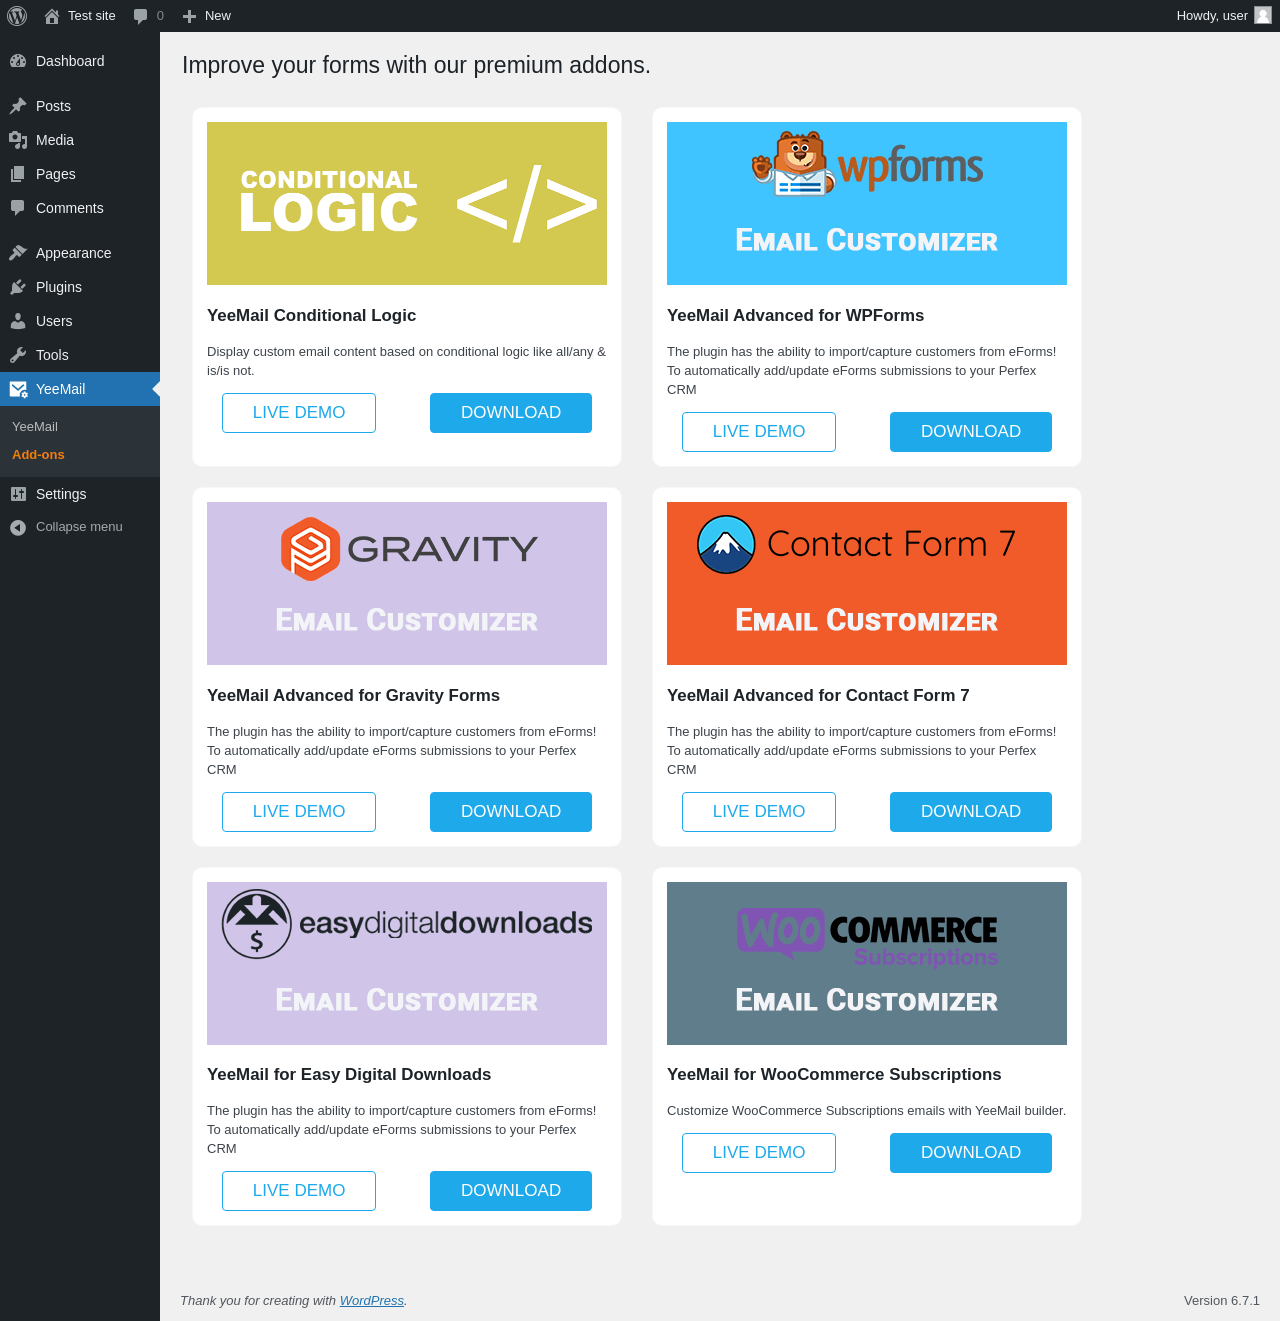
Task: Open the Appearance menu
Action: tap(80, 253)
